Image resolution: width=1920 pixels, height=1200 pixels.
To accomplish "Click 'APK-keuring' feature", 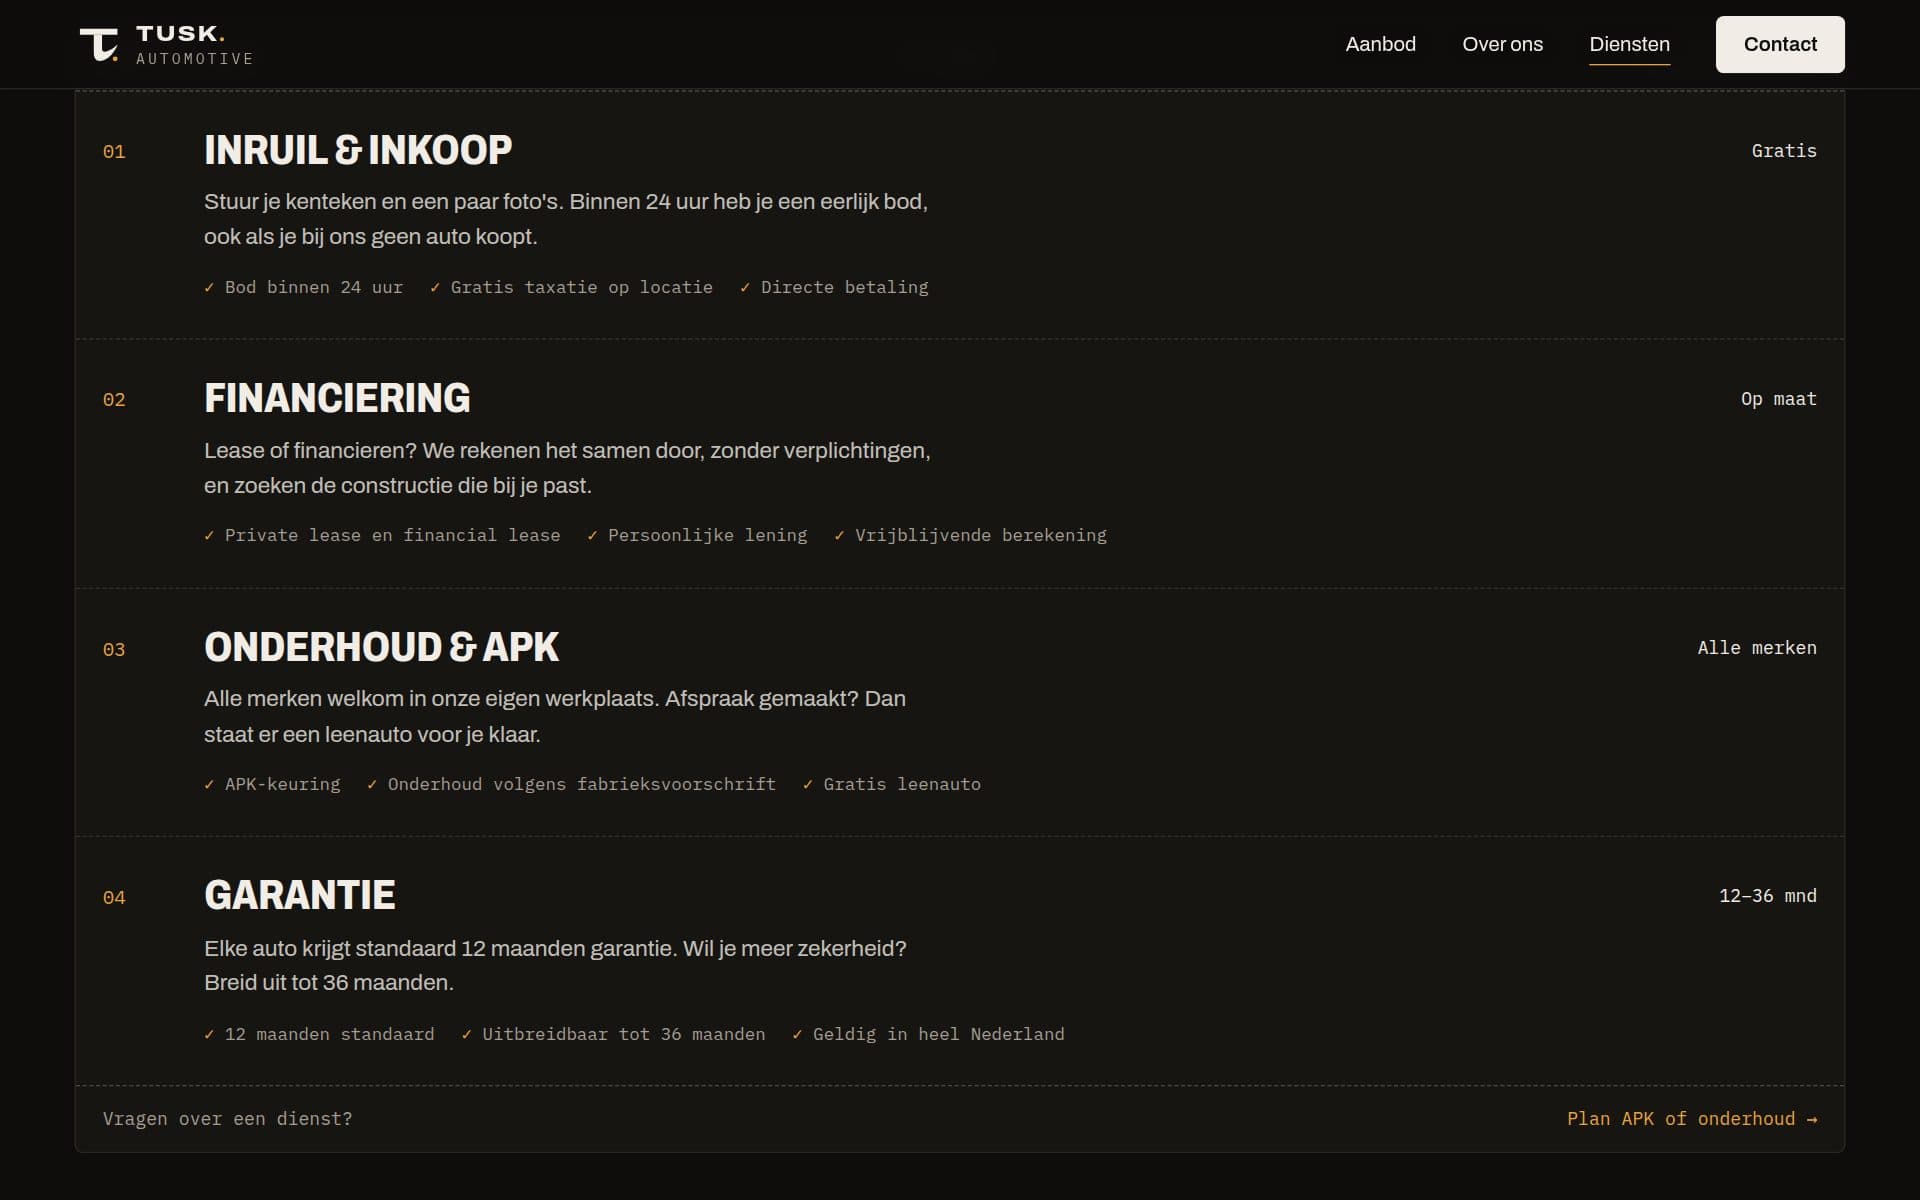I will [x=272, y=784].
